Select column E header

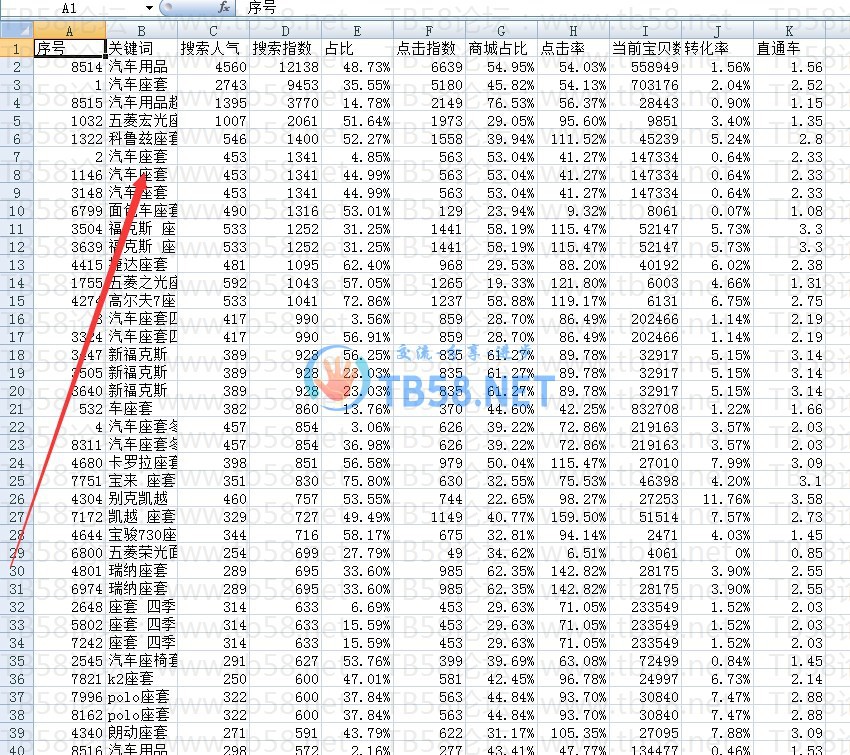tap(357, 30)
